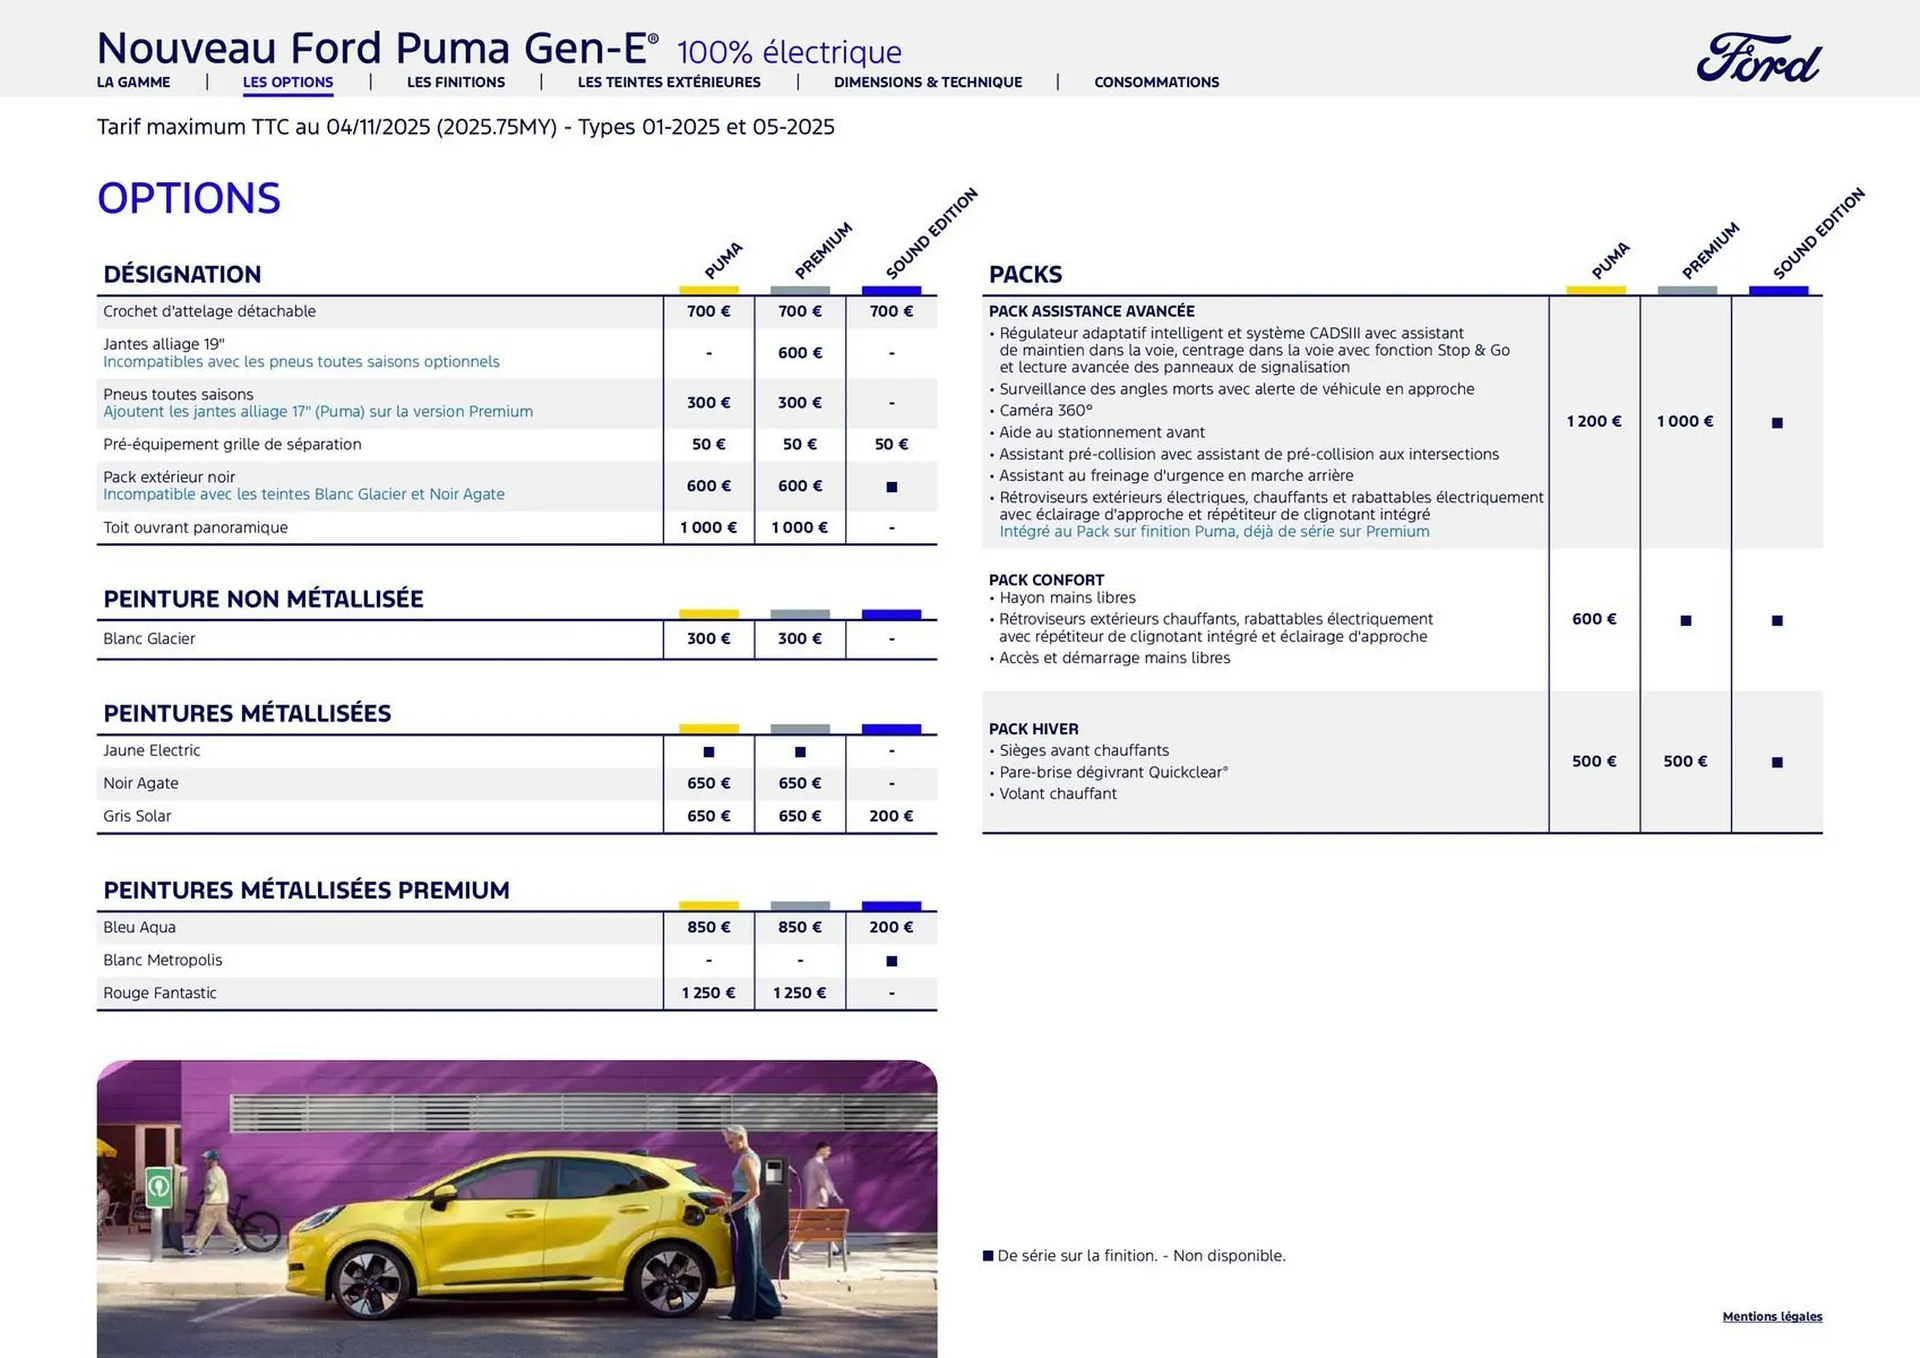Switch to the LES FINITIONS tab
This screenshot has width=1920, height=1358.
[x=456, y=82]
